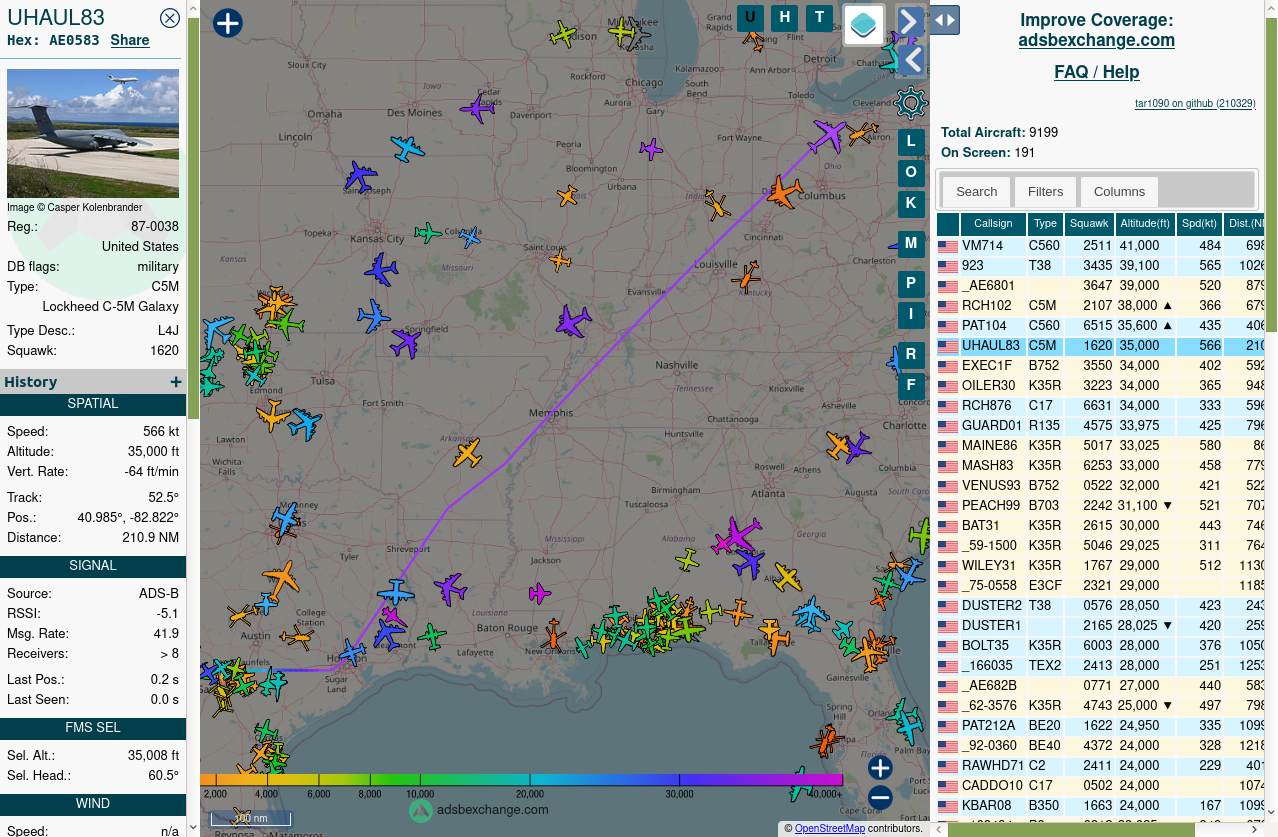Open the FAQ / Help link
This screenshot has width=1278, height=837.
(x=1097, y=72)
